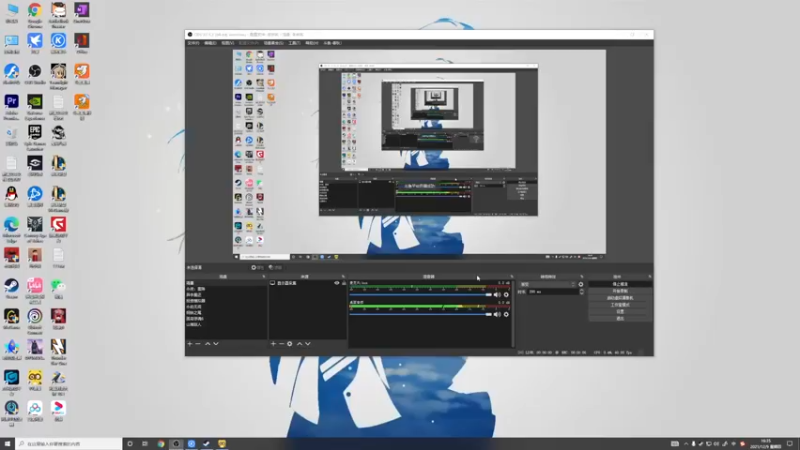
Task: Remove the selected scene with the minus icon
Action: tap(198, 344)
